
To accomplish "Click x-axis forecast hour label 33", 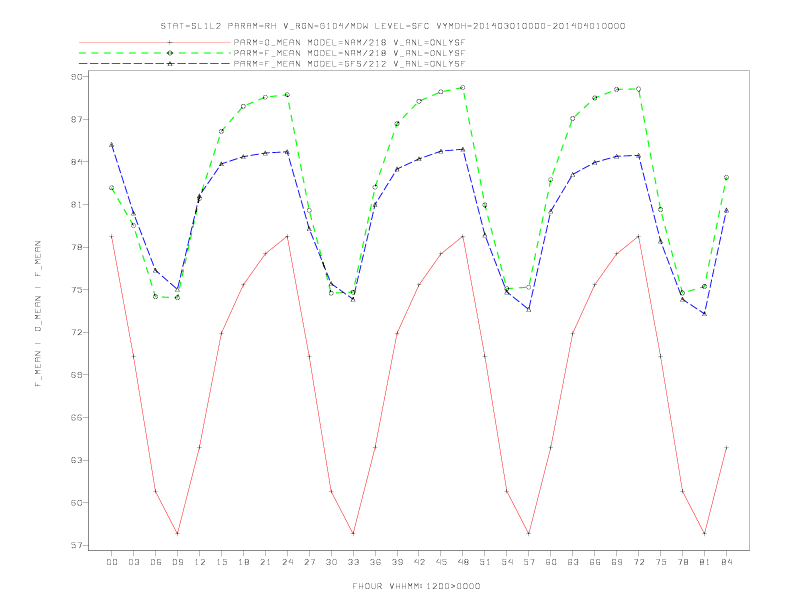I will point(353,562).
